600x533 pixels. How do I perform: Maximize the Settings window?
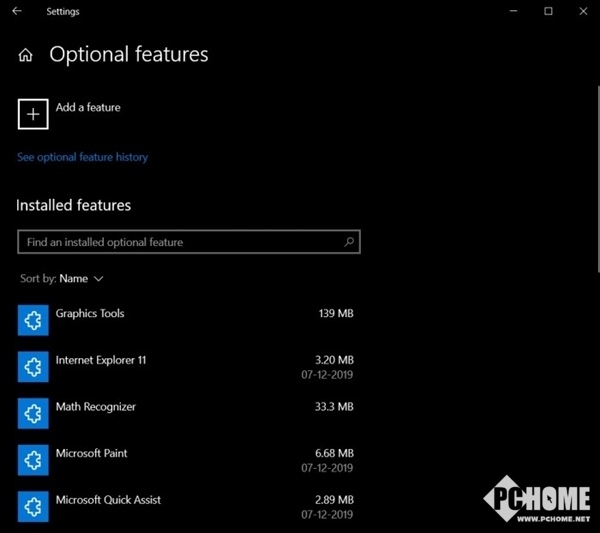[x=548, y=12]
